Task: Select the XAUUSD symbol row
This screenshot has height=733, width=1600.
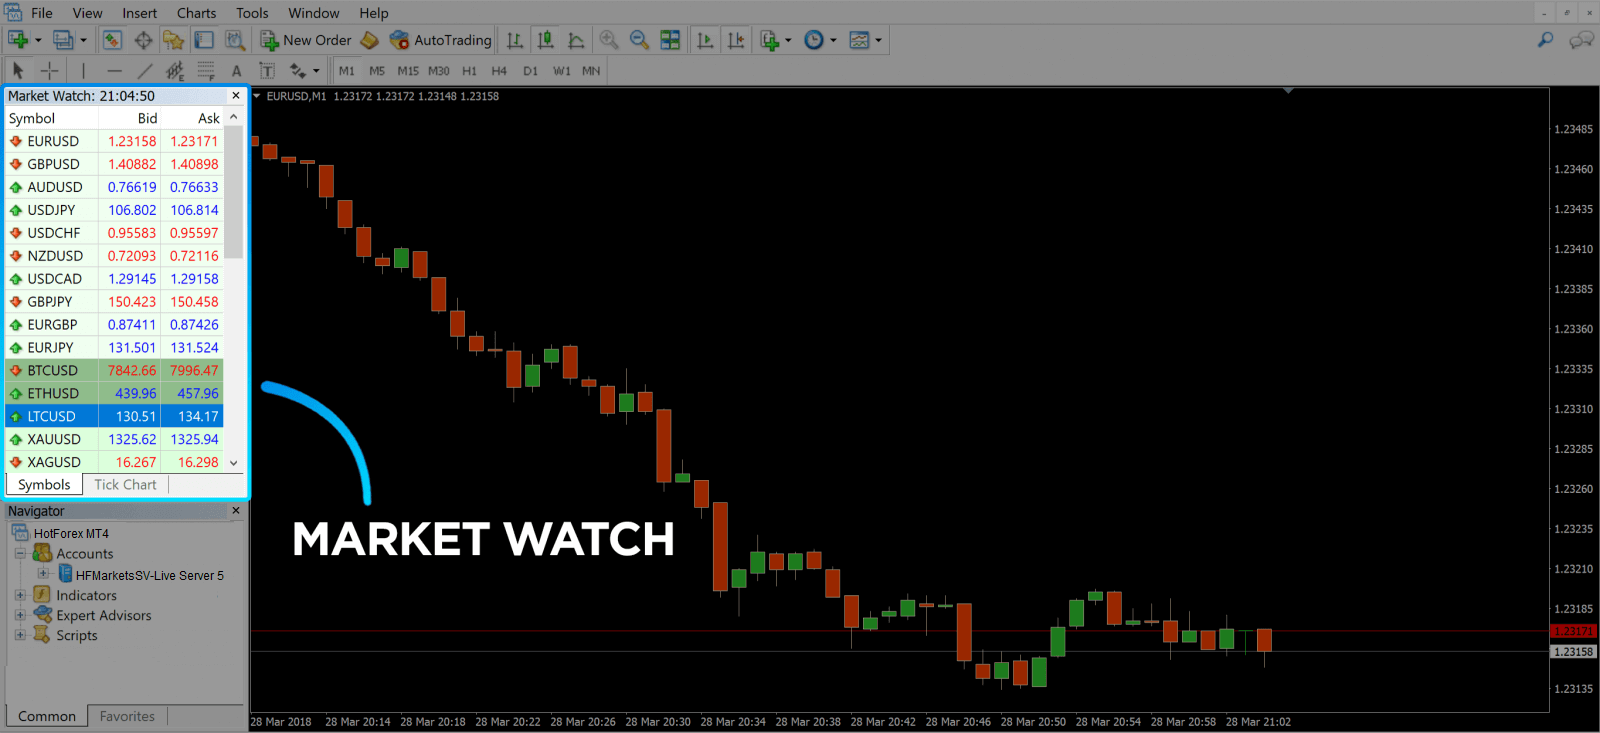Action: (114, 439)
